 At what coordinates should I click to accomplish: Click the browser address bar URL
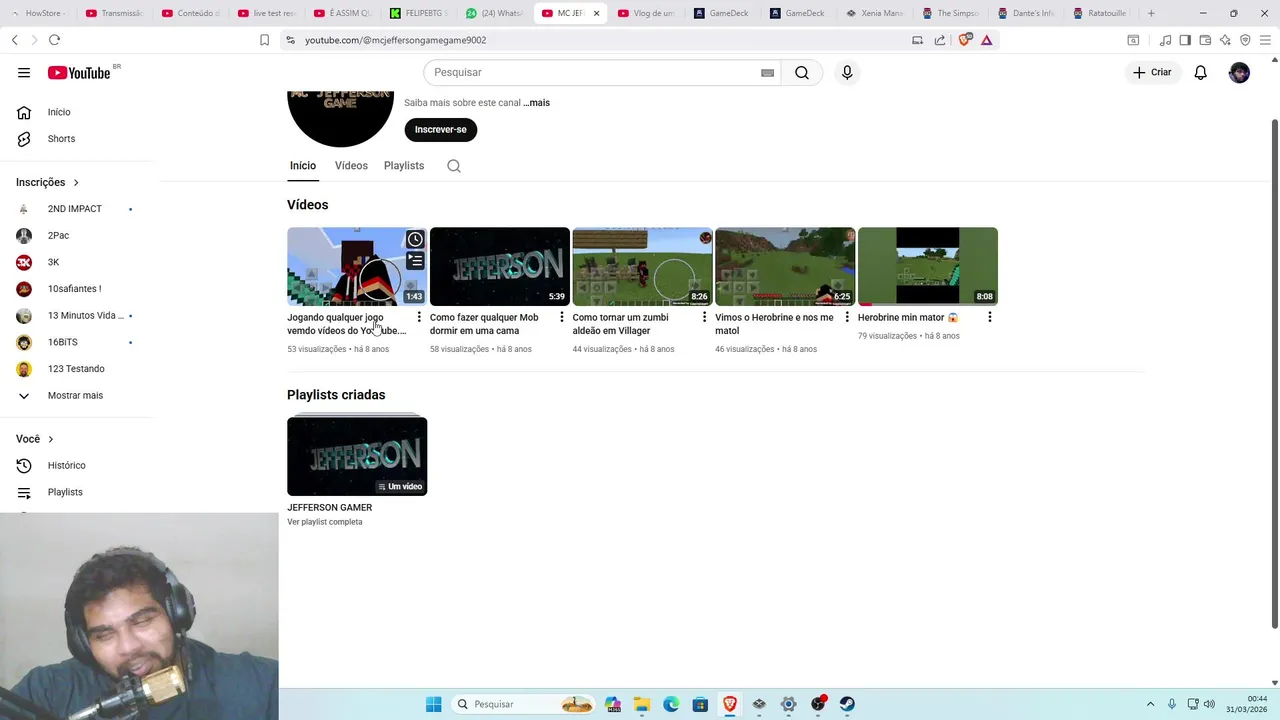coord(396,40)
